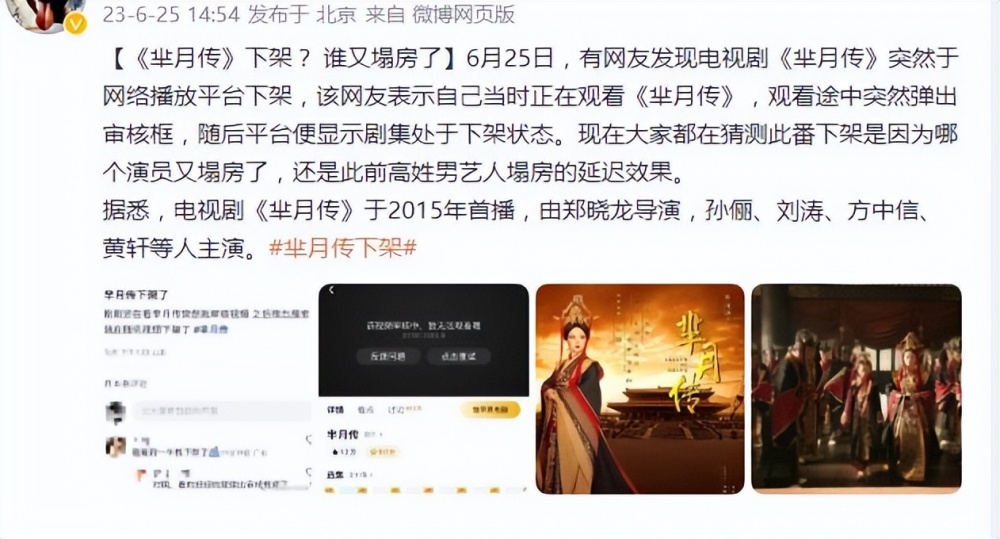Click the 反馈问题 button in player

click(388, 357)
